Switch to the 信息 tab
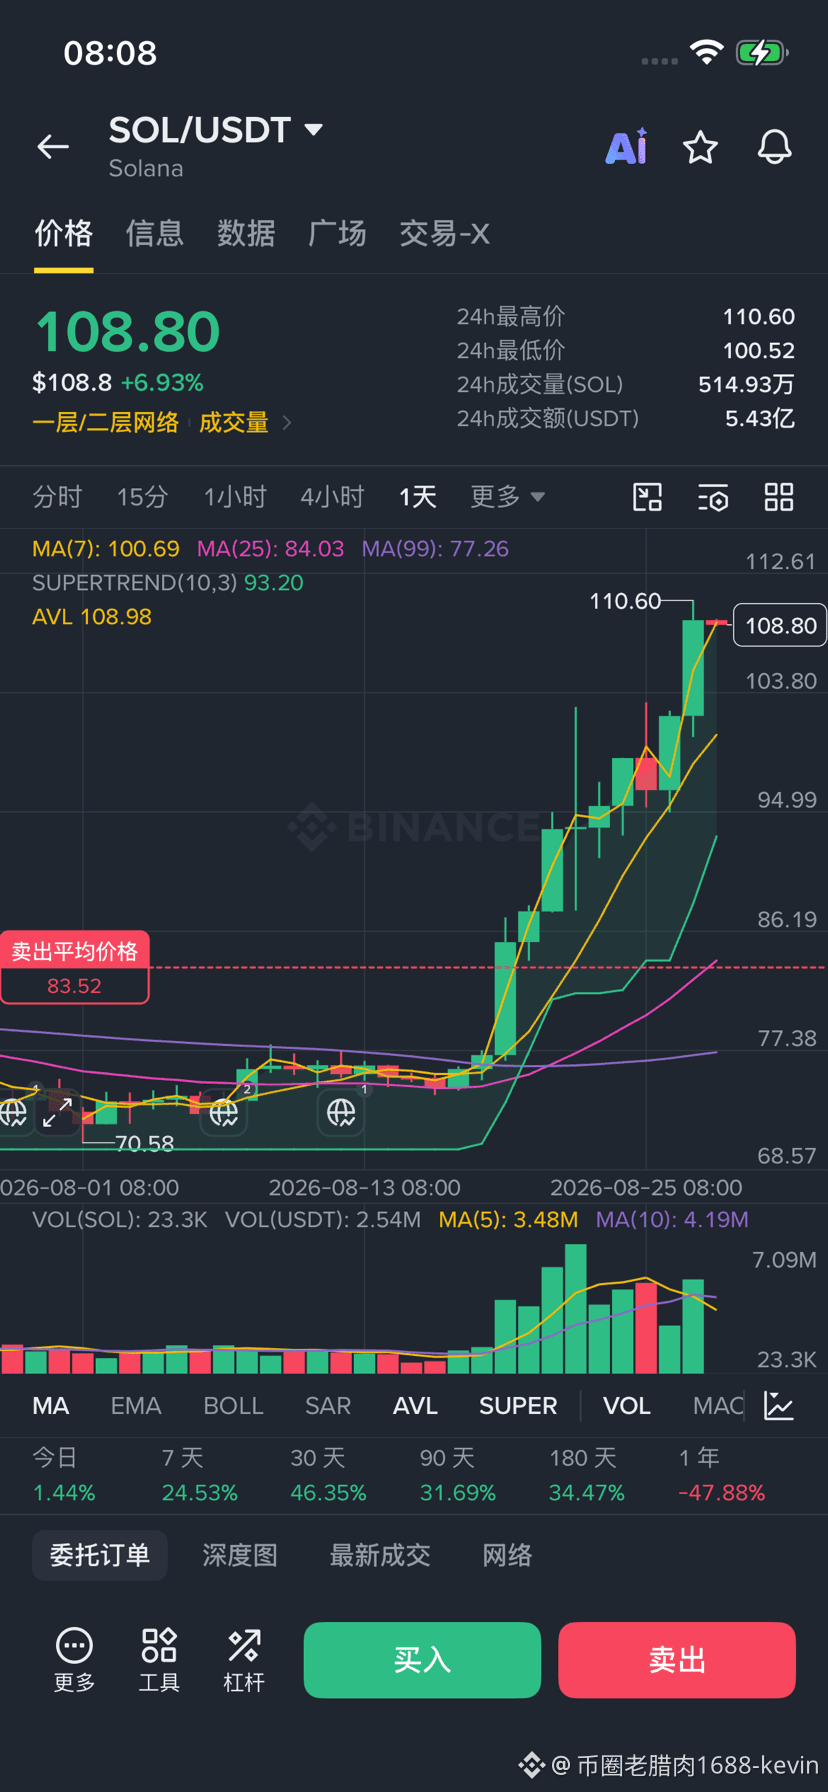Viewport: 828px width, 1792px height. pyautogui.click(x=155, y=234)
